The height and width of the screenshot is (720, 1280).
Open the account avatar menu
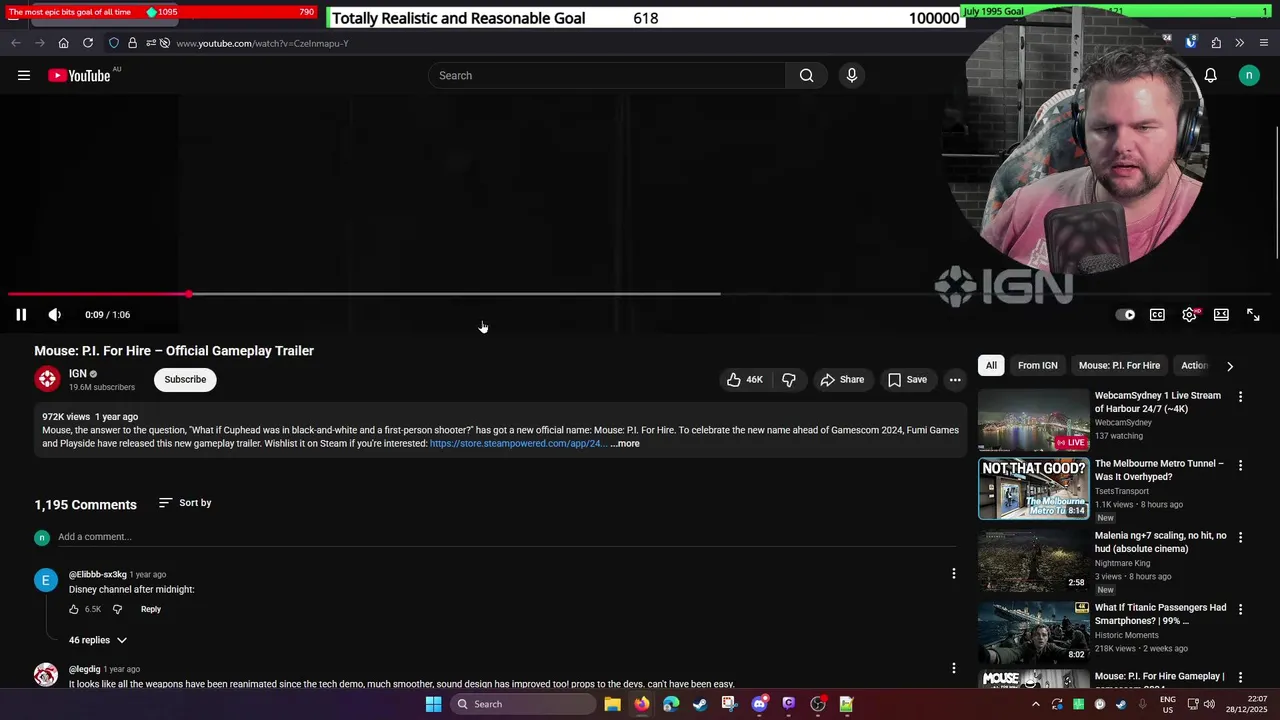[1249, 75]
